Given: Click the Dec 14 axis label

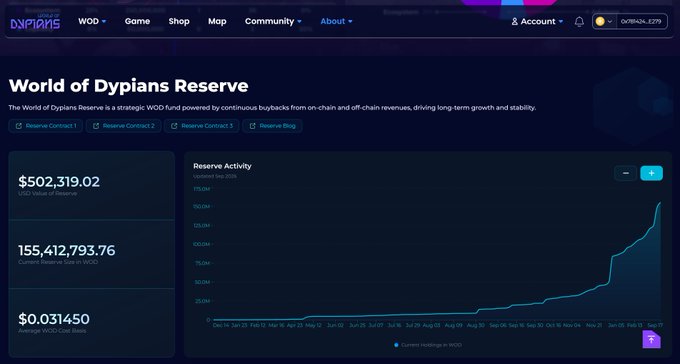Looking at the screenshot, I should click(221, 325).
